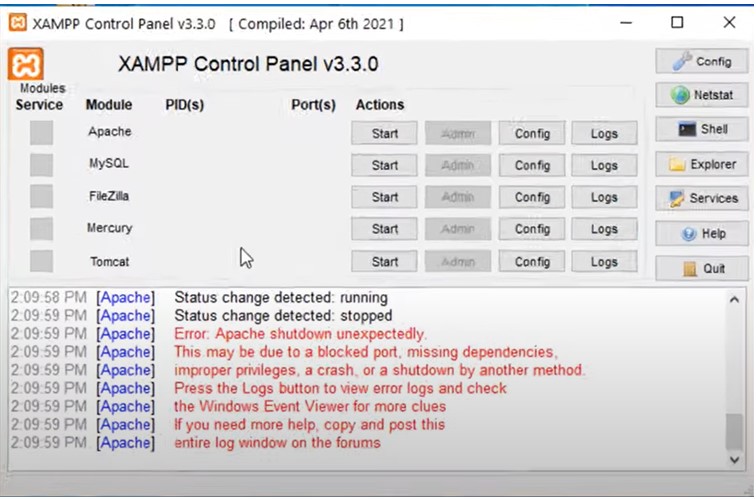Click the PID(s) column header
The image size is (756, 499).
pyautogui.click(x=185, y=105)
